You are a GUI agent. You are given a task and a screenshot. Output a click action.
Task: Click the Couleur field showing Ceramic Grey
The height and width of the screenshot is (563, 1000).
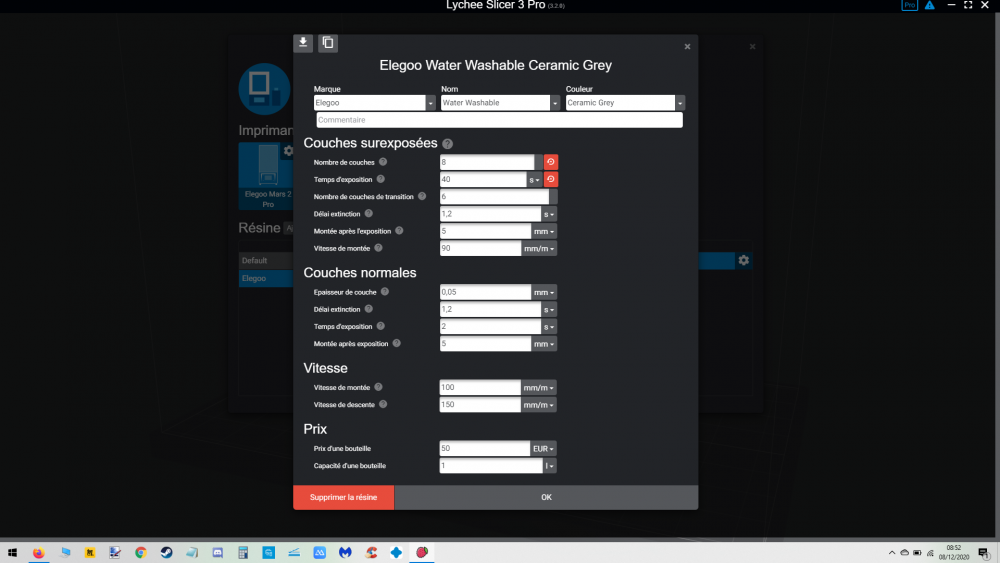[x=621, y=103]
